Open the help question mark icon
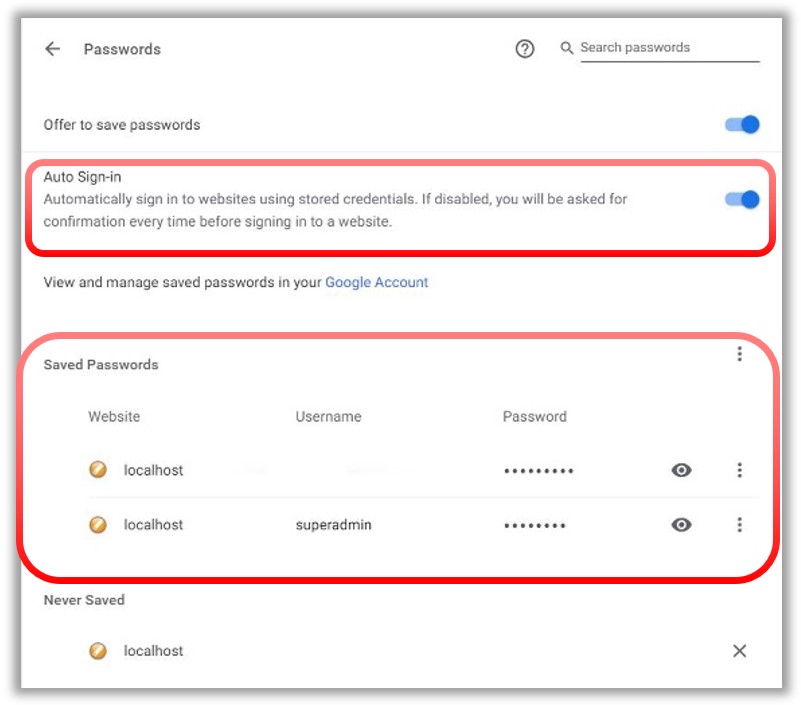Viewport: 801px width, 705px height. tap(525, 49)
